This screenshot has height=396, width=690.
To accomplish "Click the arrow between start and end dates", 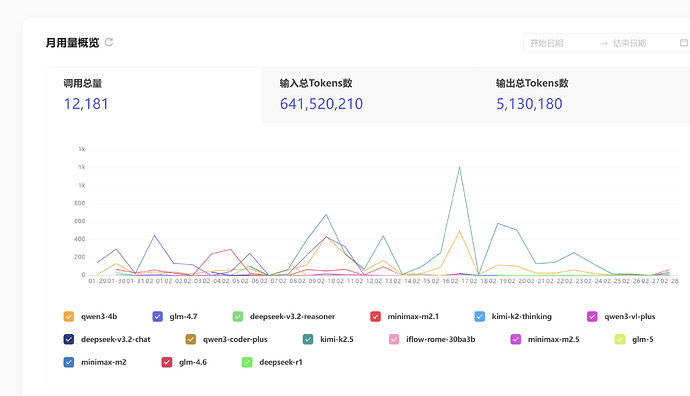I will (604, 43).
